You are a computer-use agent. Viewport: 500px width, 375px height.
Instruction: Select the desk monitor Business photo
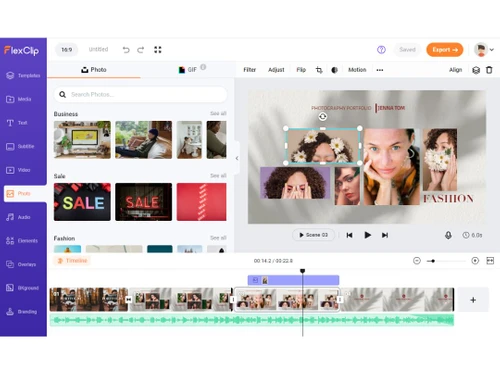coord(82,140)
